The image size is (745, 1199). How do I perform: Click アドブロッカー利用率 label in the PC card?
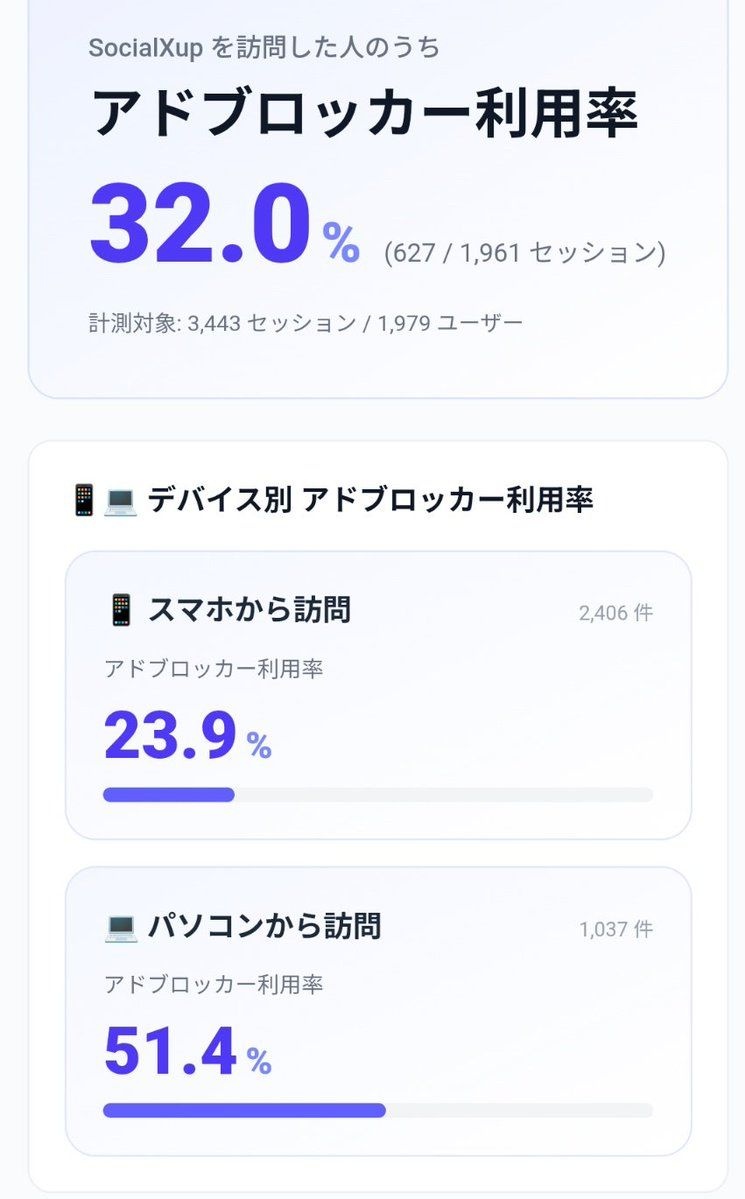pos(213,985)
